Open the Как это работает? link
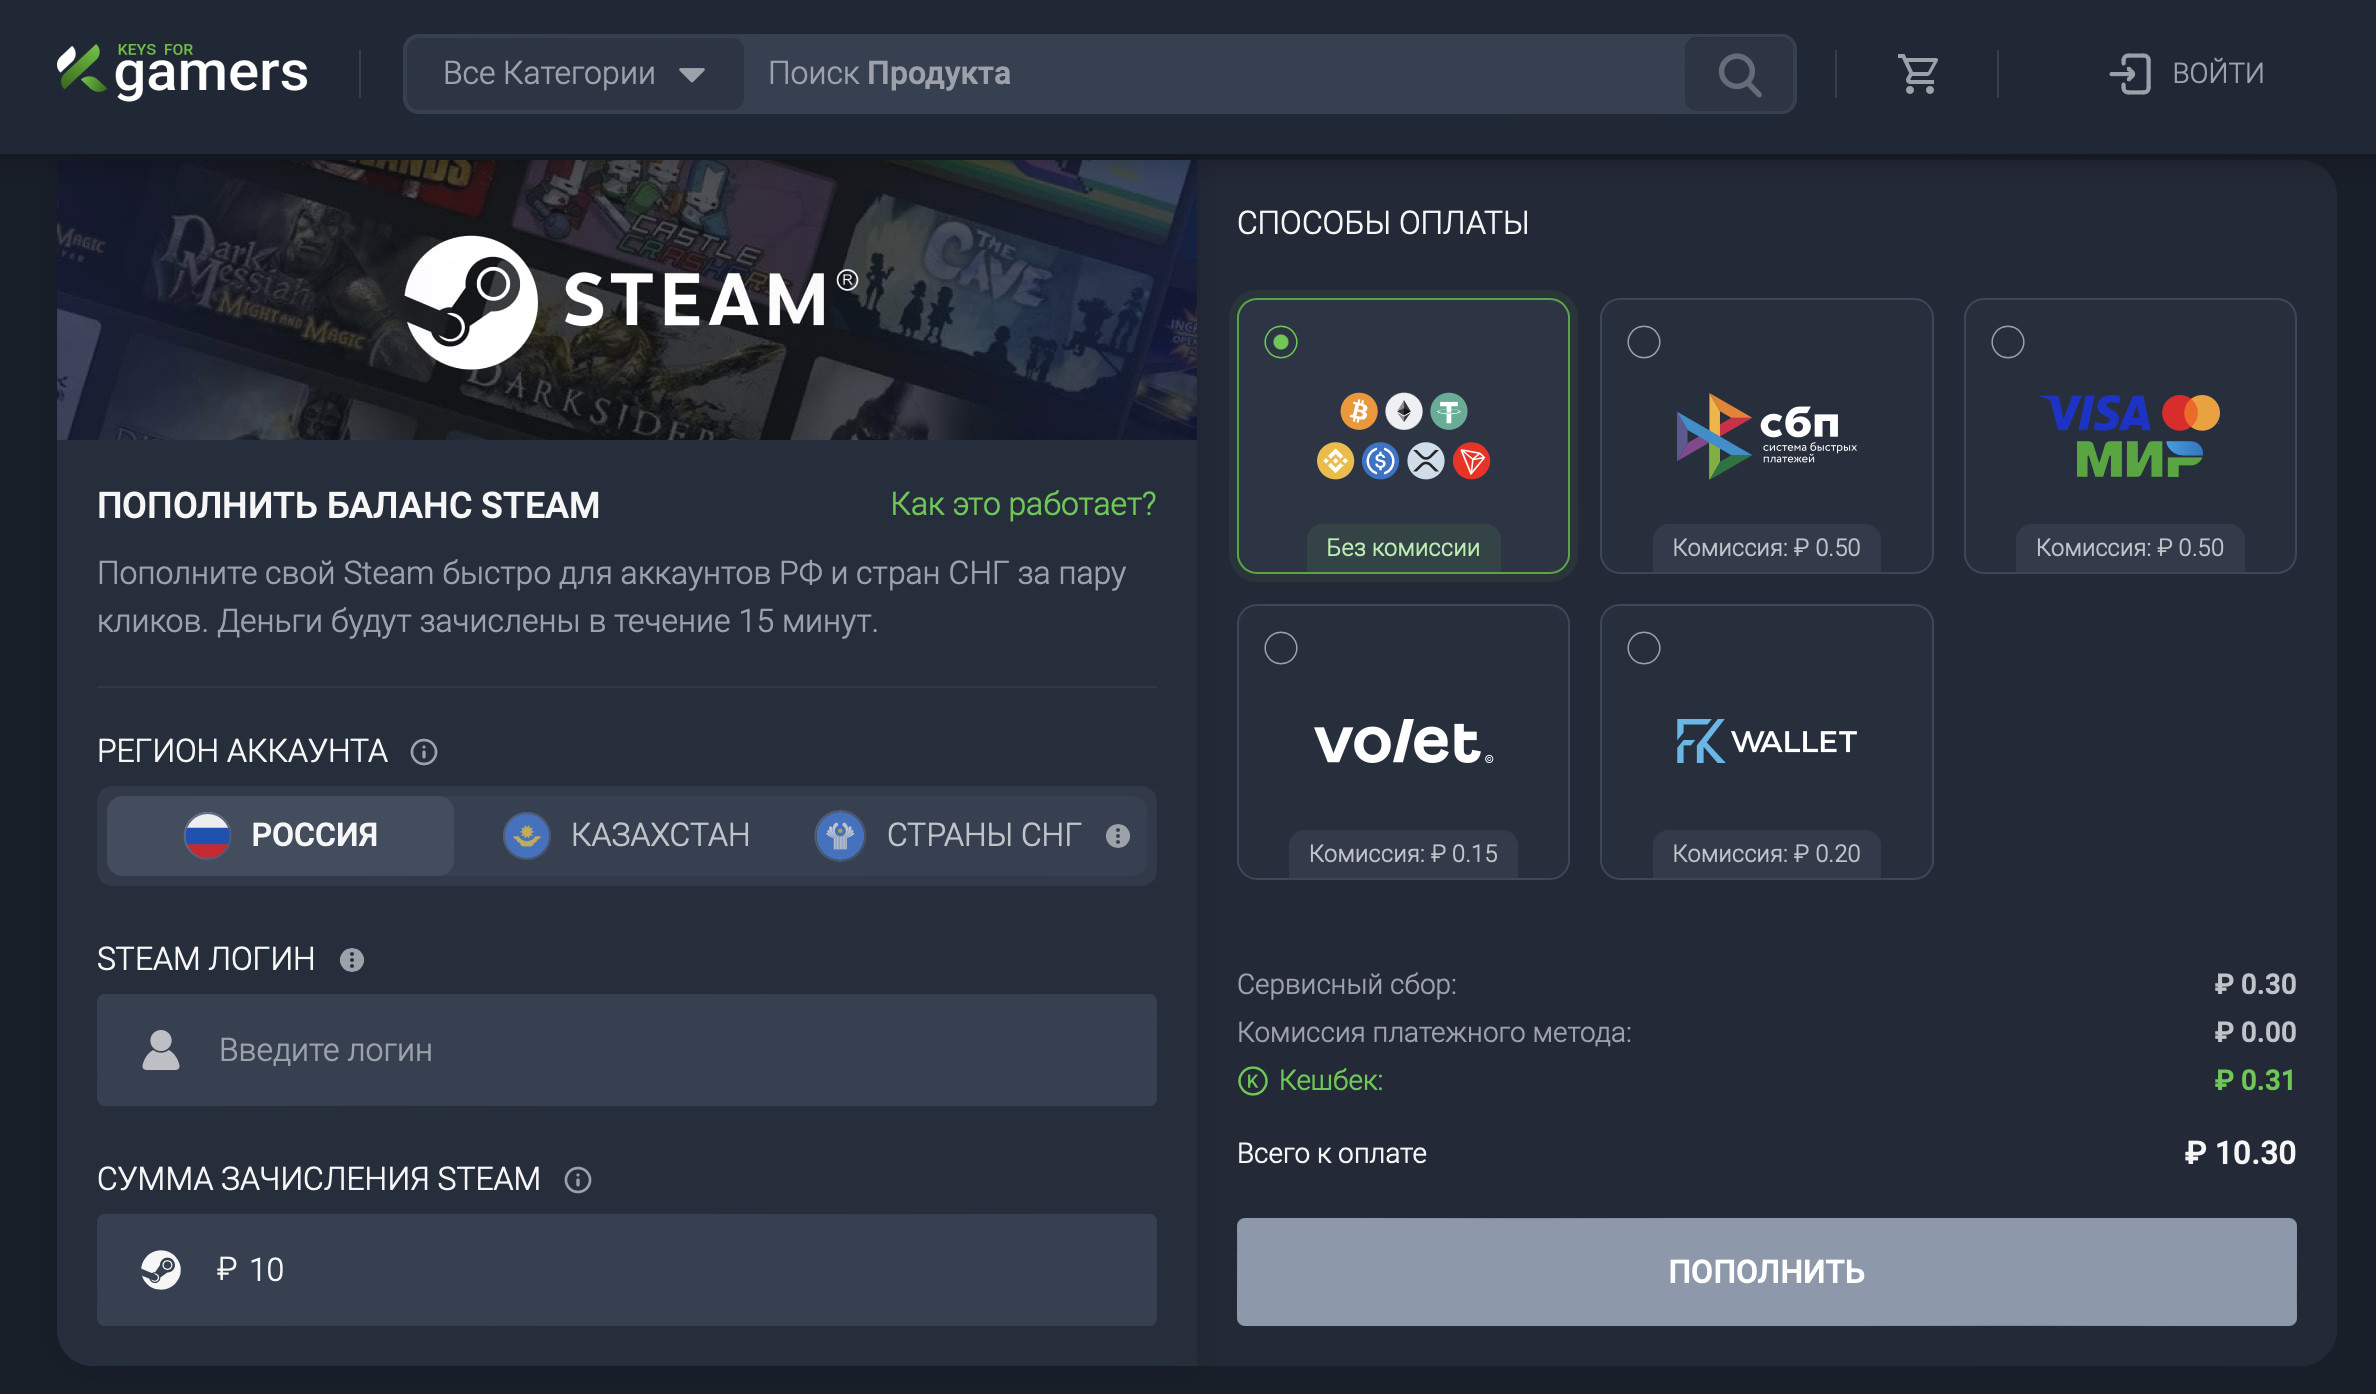Image resolution: width=2376 pixels, height=1394 pixels. click(x=1023, y=504)
